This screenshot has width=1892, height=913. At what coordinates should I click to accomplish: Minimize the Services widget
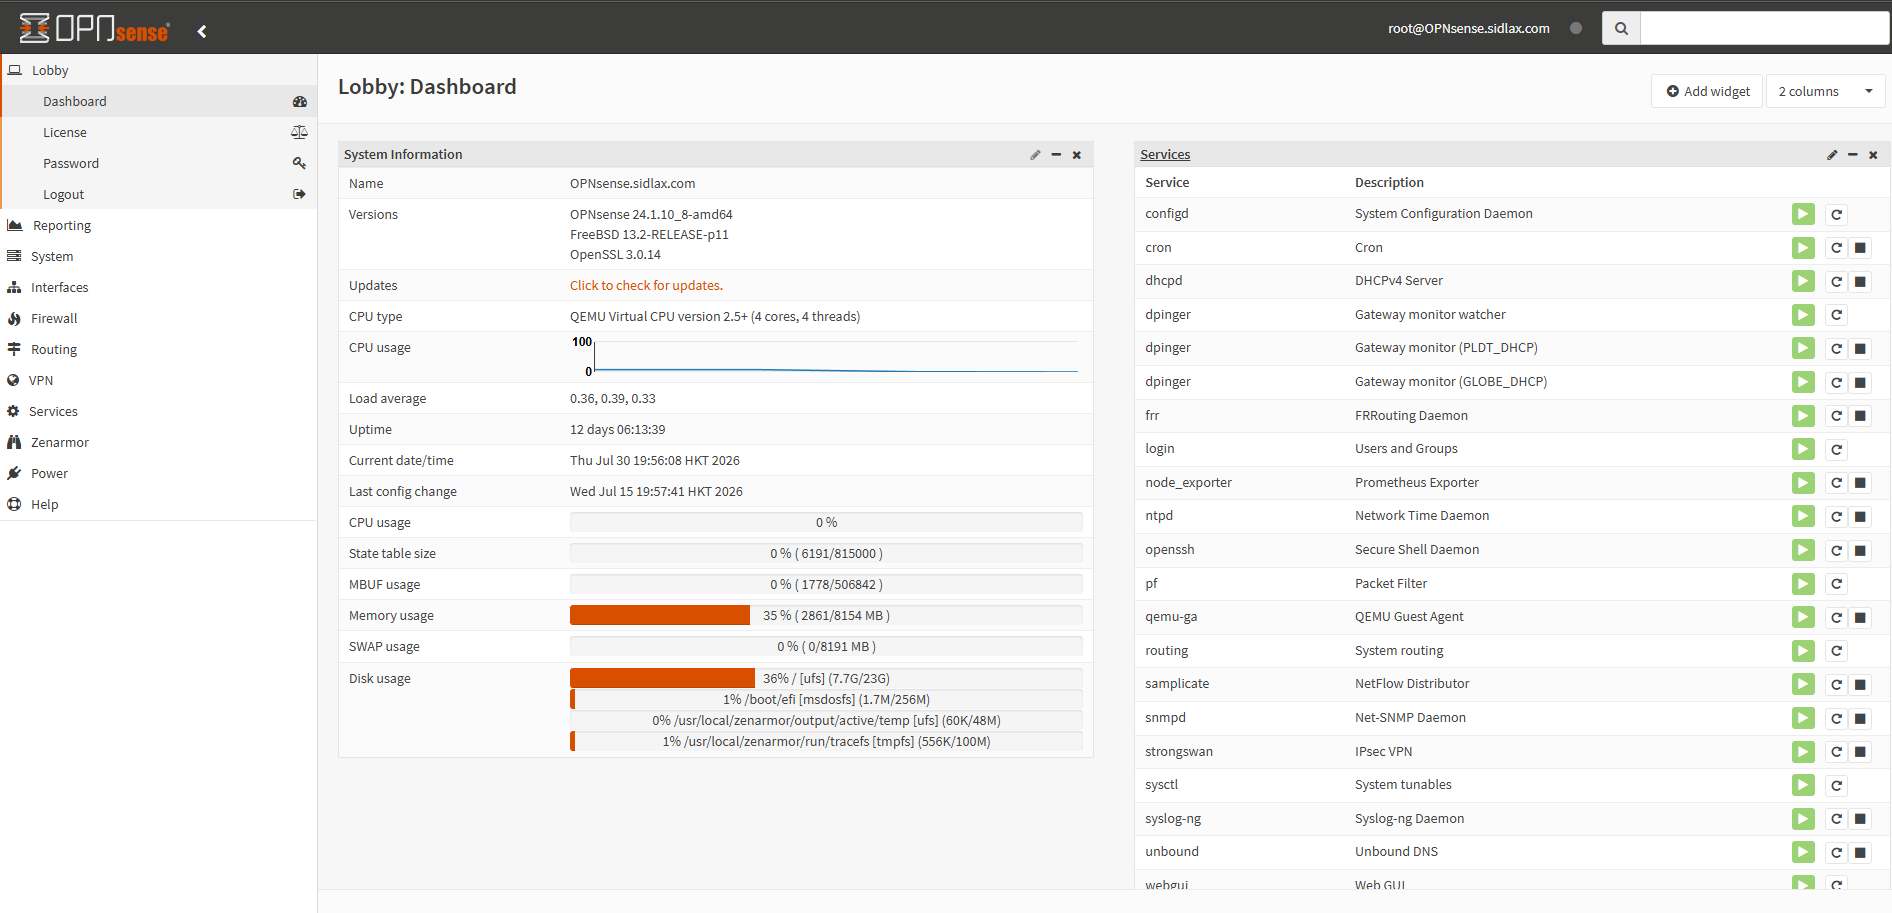(x=1853, y=155)
